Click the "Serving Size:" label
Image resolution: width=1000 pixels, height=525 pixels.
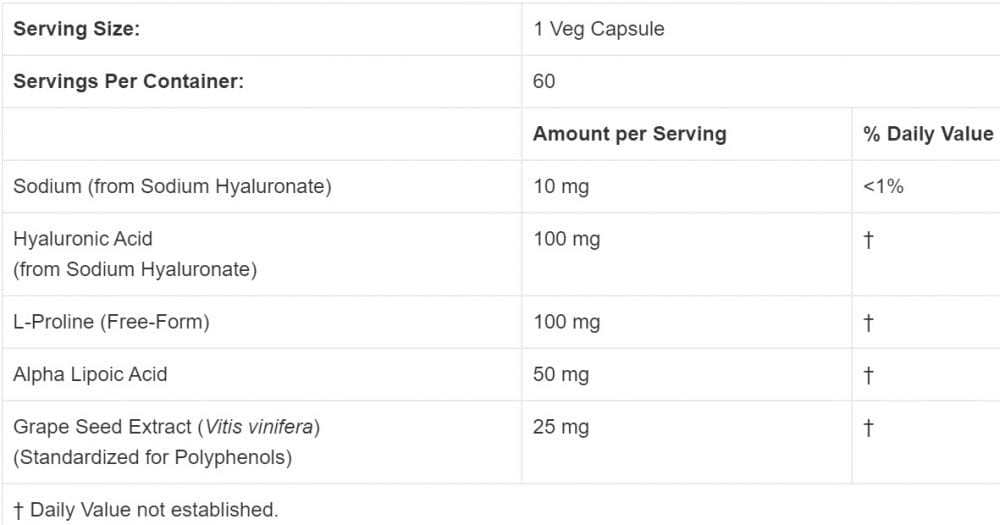click(76, 29)
